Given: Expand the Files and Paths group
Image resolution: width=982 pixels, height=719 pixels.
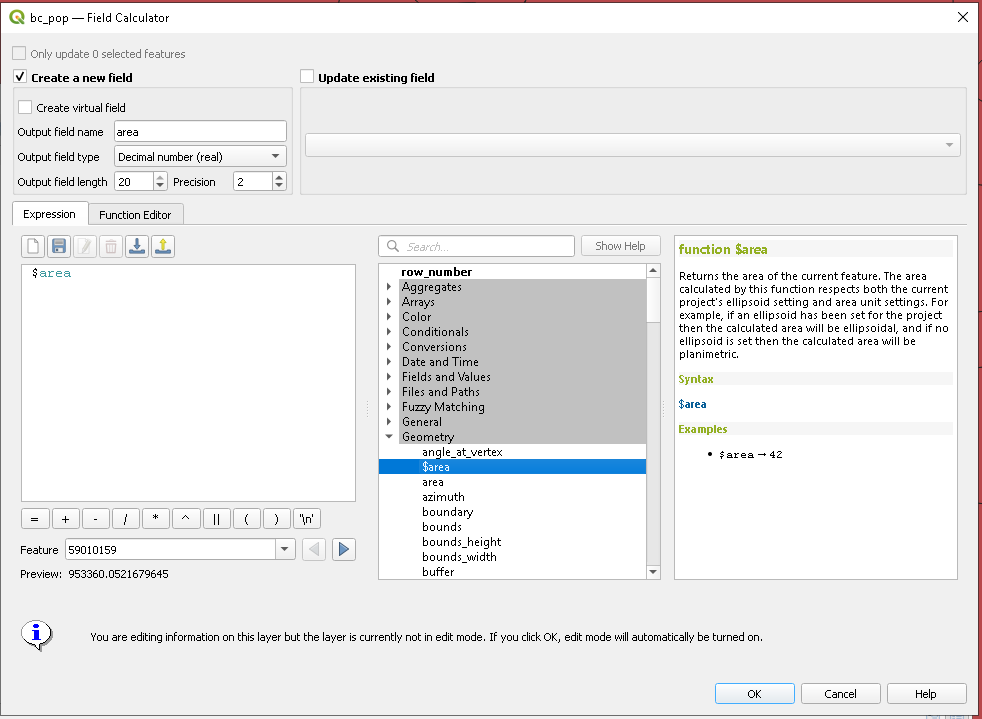Looking at the screenshot, I should coord(389,392).
